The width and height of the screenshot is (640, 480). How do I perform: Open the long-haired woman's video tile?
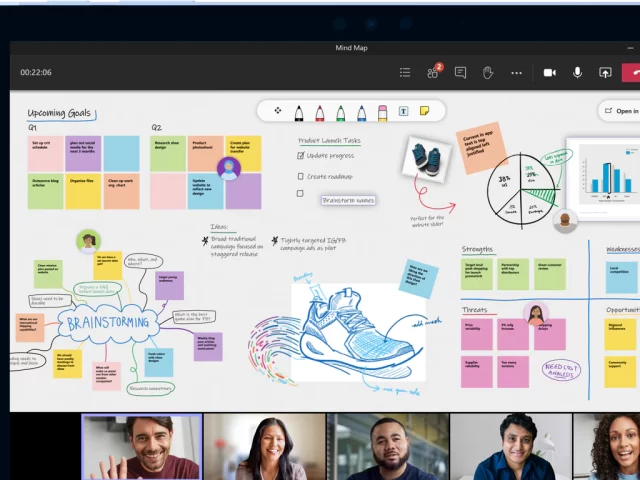point(265,447)
